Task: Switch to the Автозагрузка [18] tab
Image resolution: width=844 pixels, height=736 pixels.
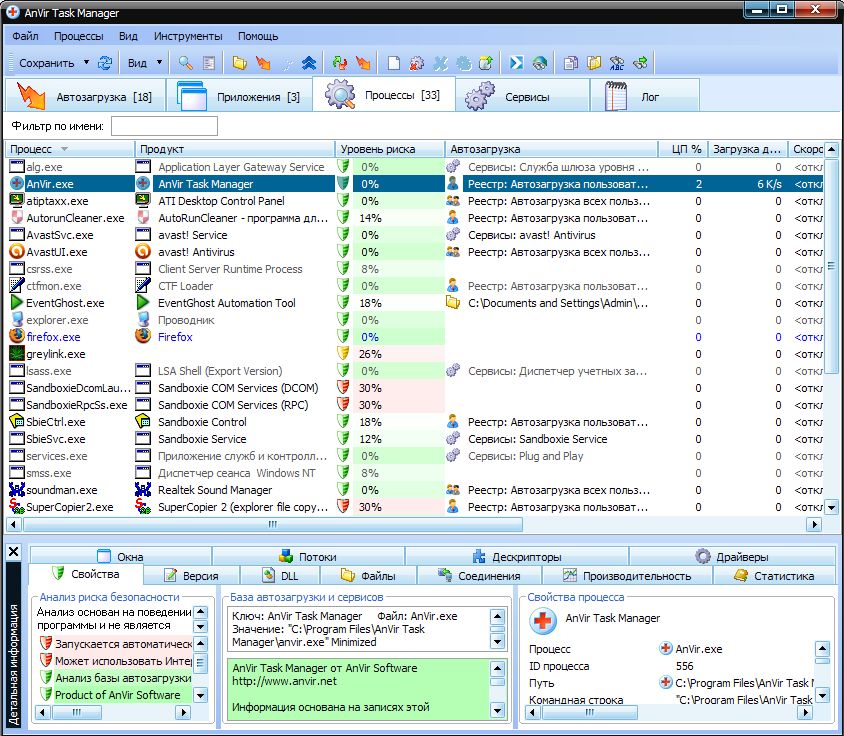Action: 85,95
